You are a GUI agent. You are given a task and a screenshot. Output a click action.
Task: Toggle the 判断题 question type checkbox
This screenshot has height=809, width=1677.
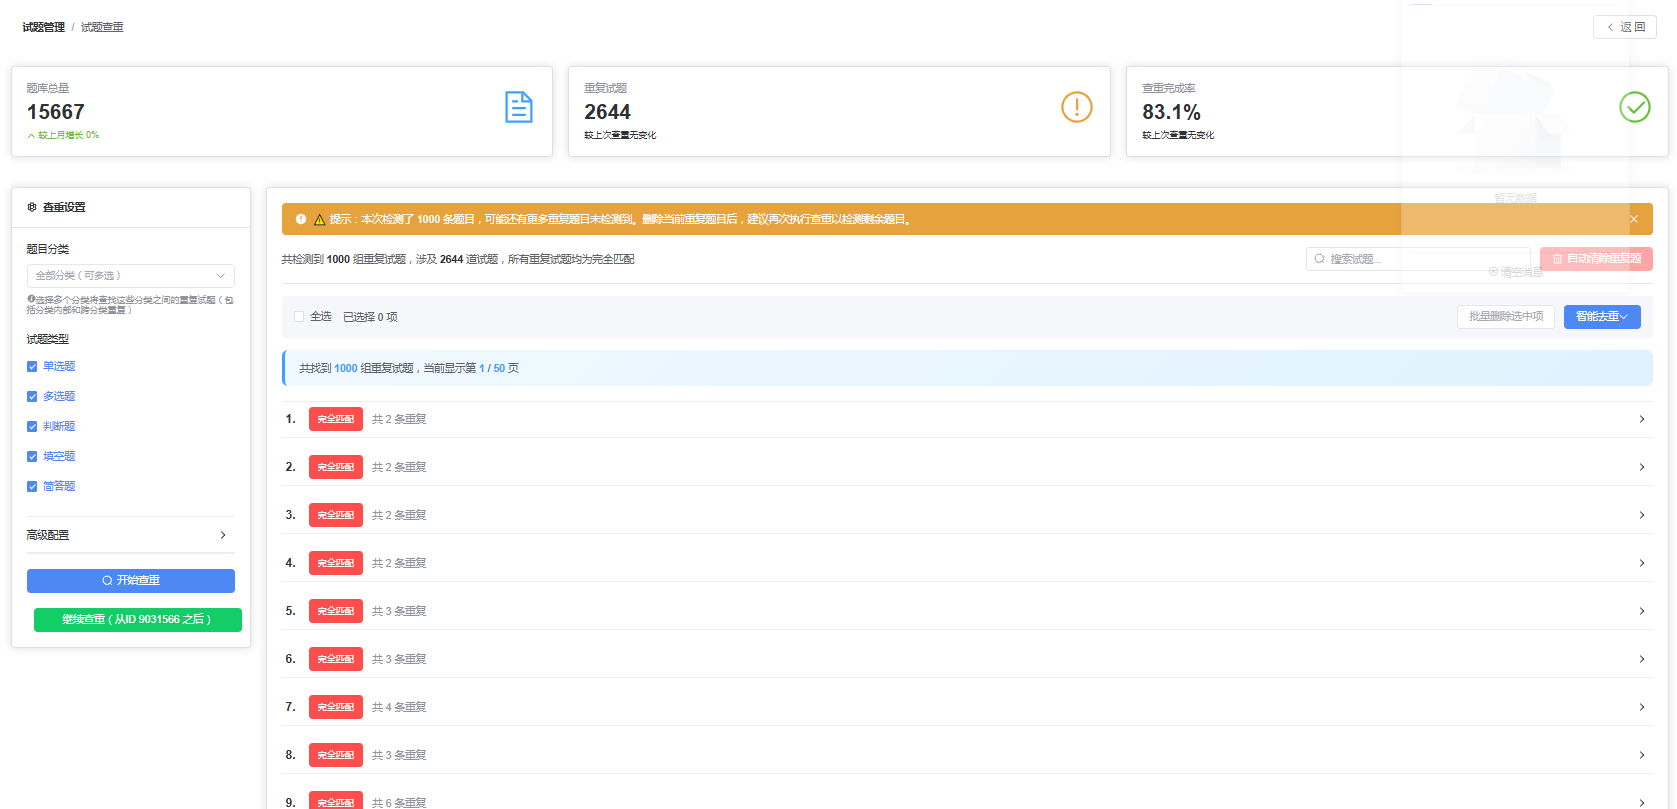(32, 427)
